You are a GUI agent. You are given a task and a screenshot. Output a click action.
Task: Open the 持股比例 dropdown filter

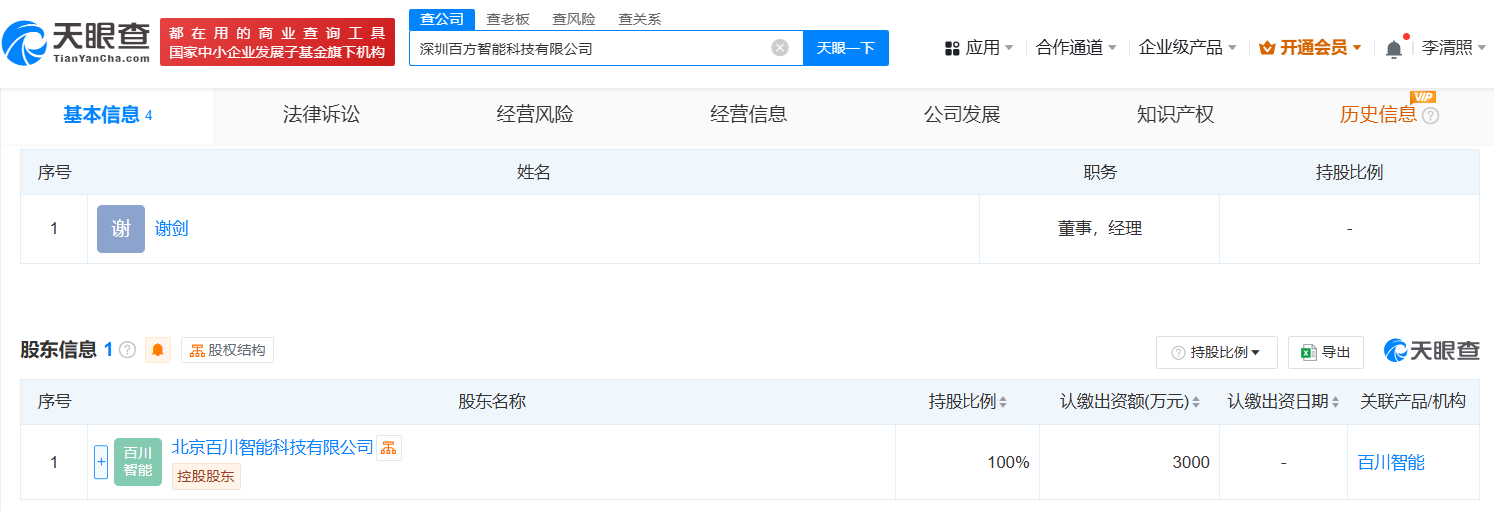[1216, 352]
